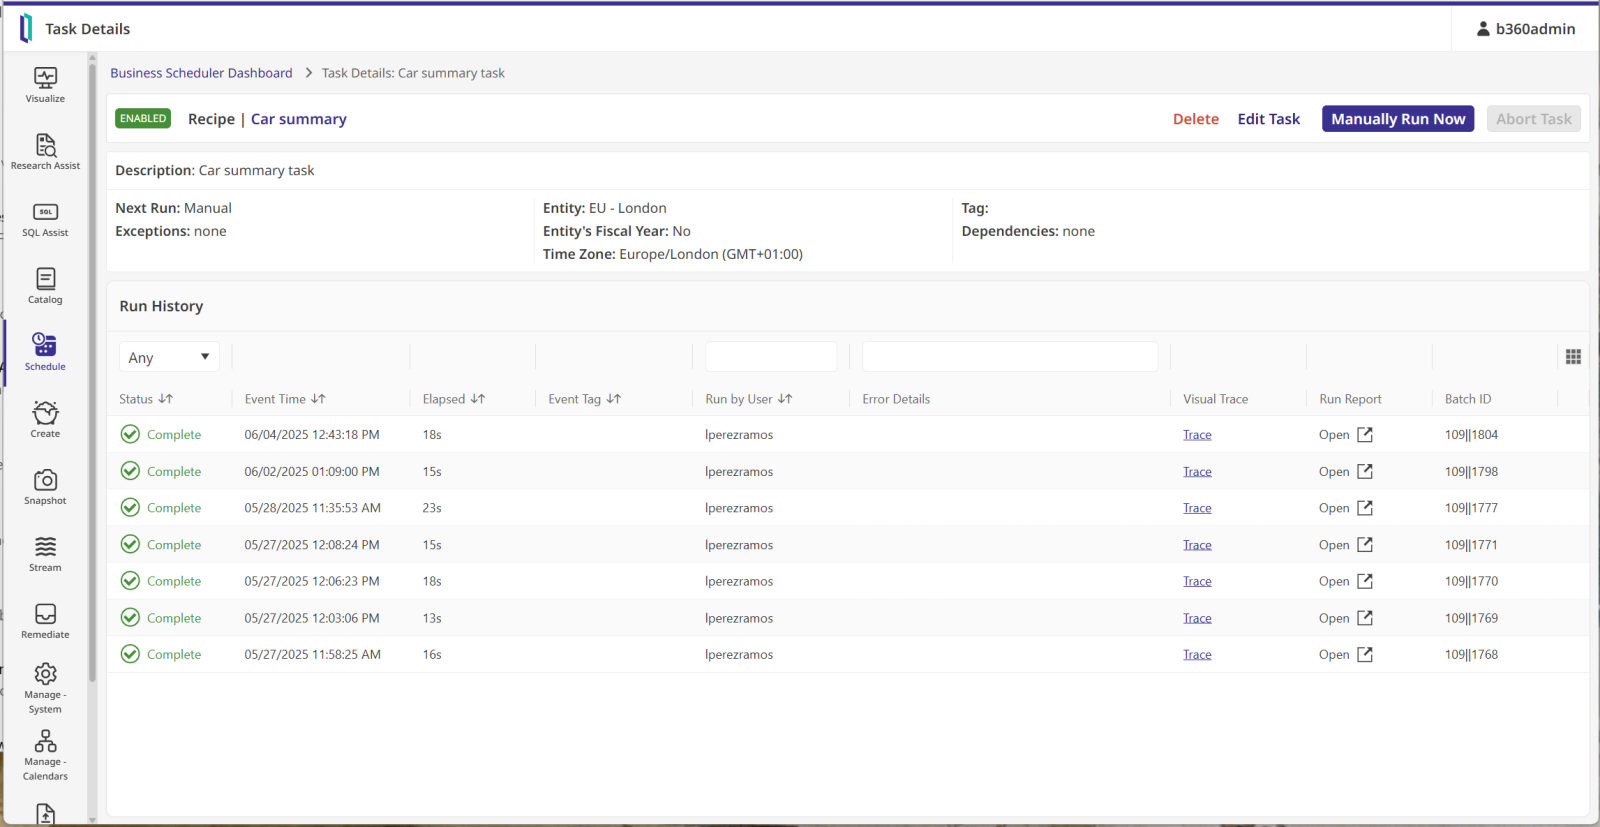Click the Error Details filter field

pyautogui.click(x=1009, y=357)
